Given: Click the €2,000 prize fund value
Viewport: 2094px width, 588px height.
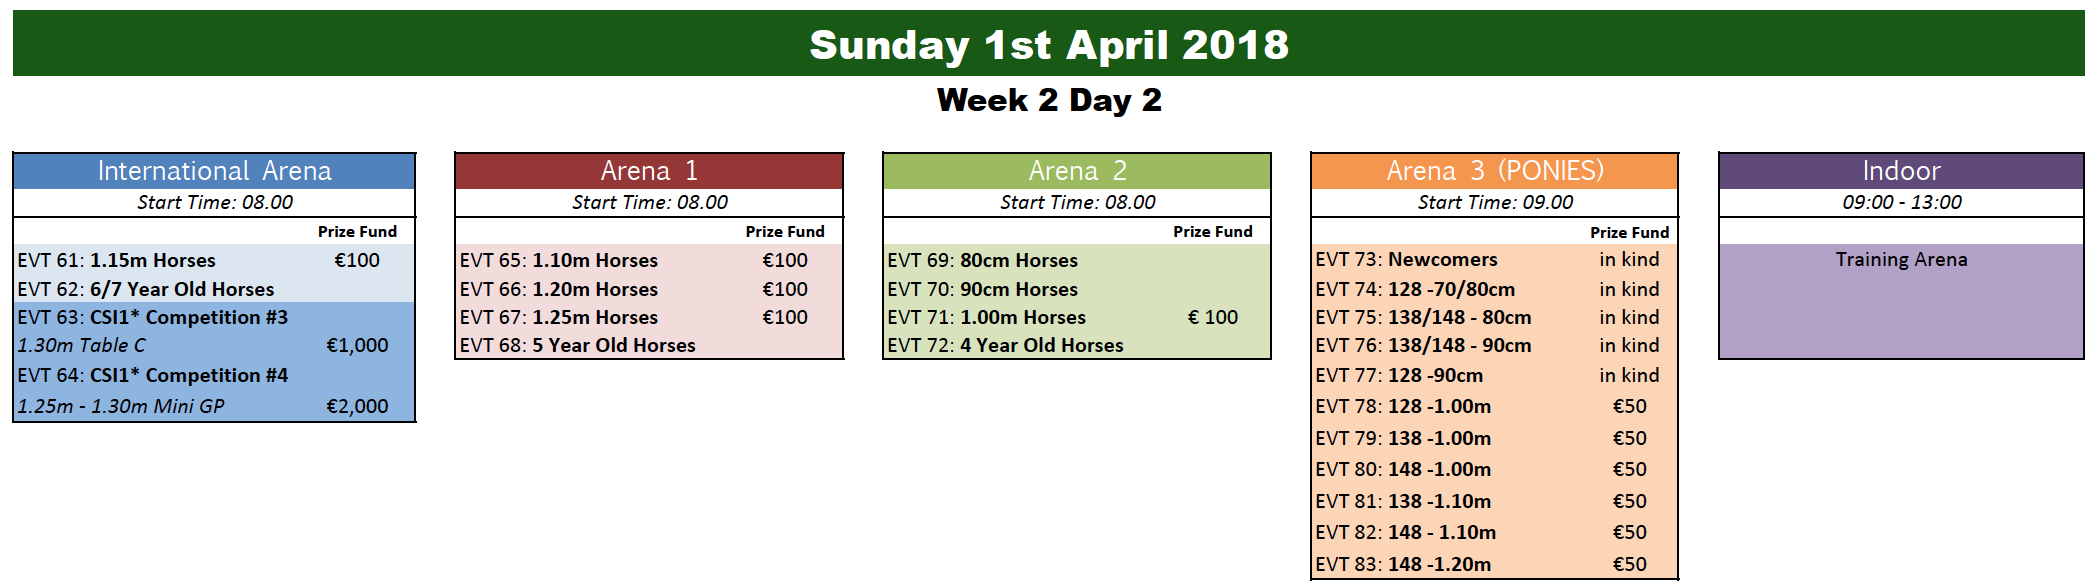Looking at the screenshot, I should (357, 406).
